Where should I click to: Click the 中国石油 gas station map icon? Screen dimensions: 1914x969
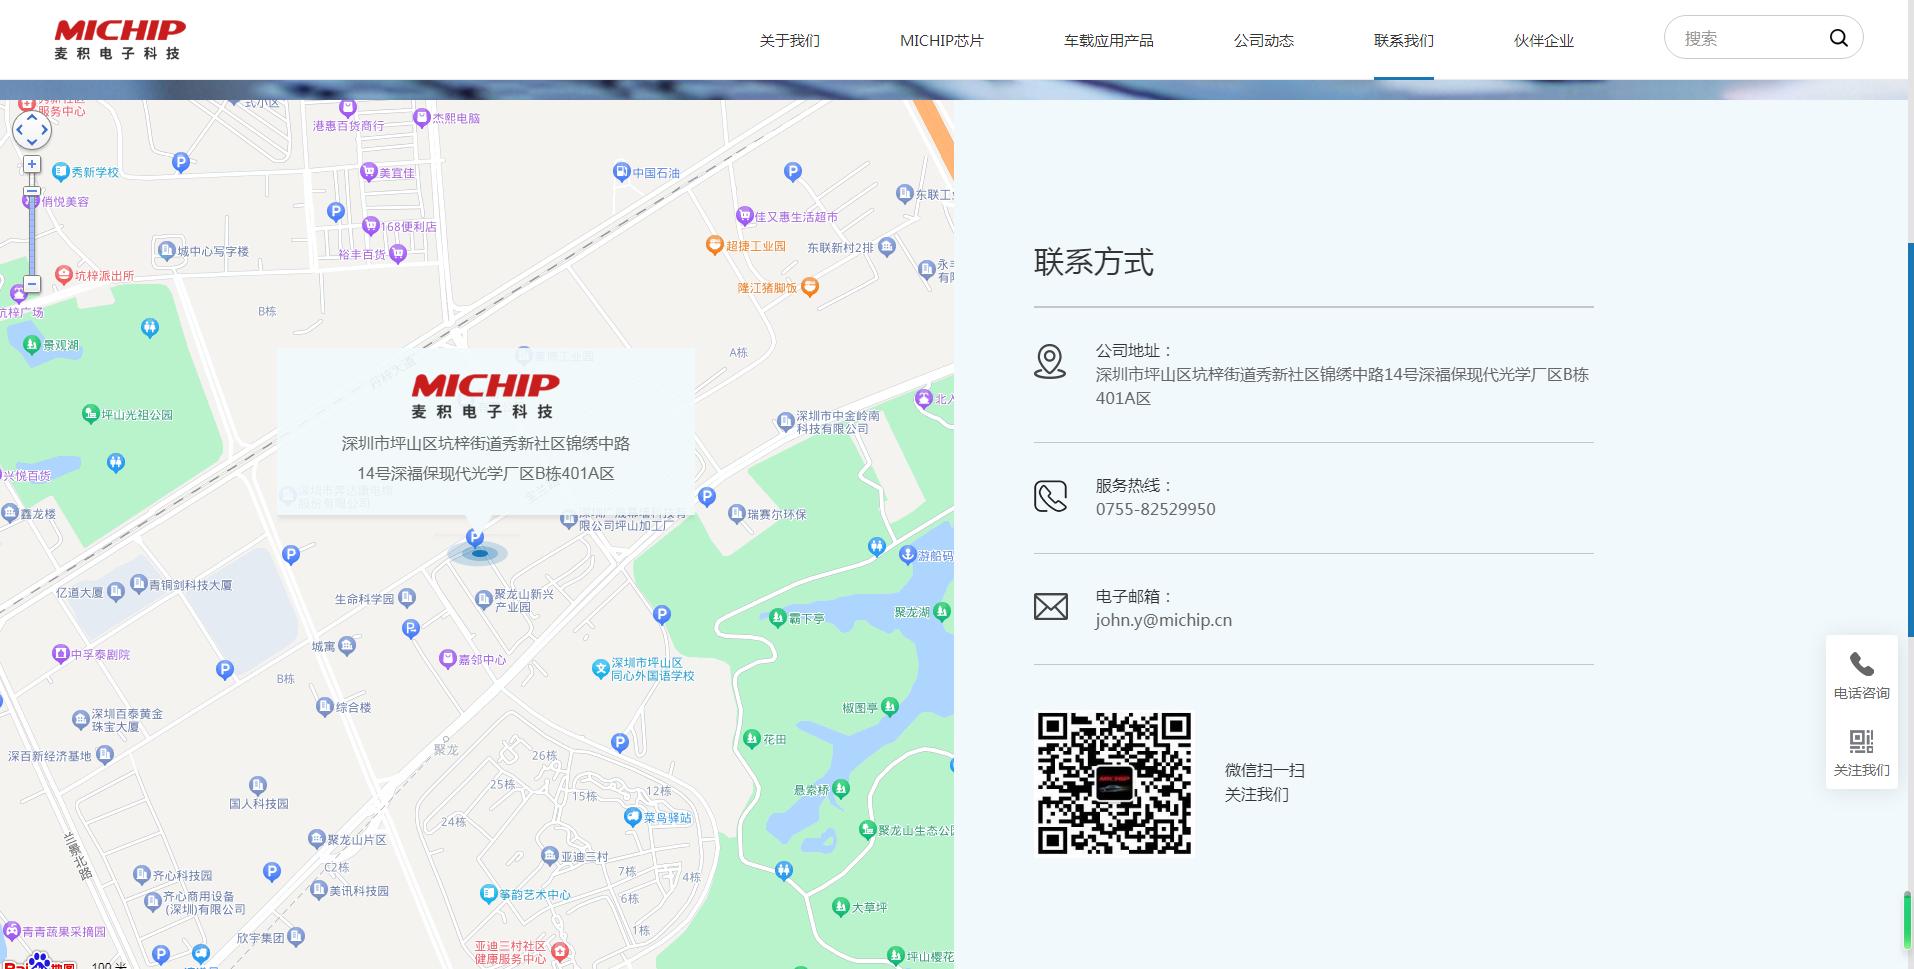coord(621,172)
